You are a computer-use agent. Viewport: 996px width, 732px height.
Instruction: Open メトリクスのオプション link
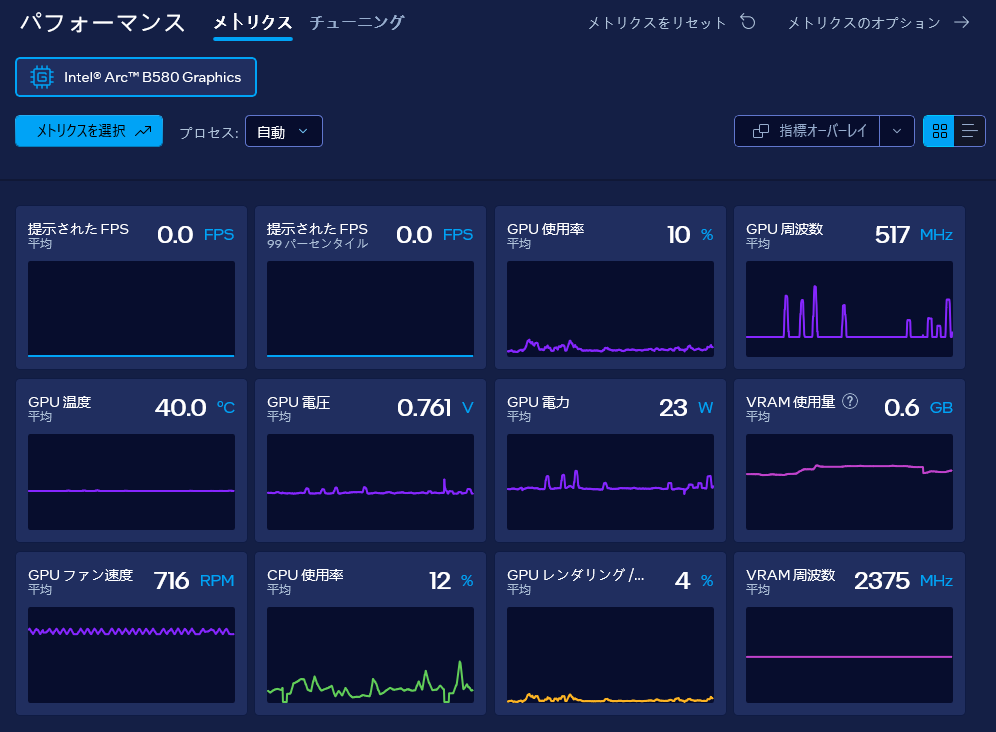(x=864, y=23)
